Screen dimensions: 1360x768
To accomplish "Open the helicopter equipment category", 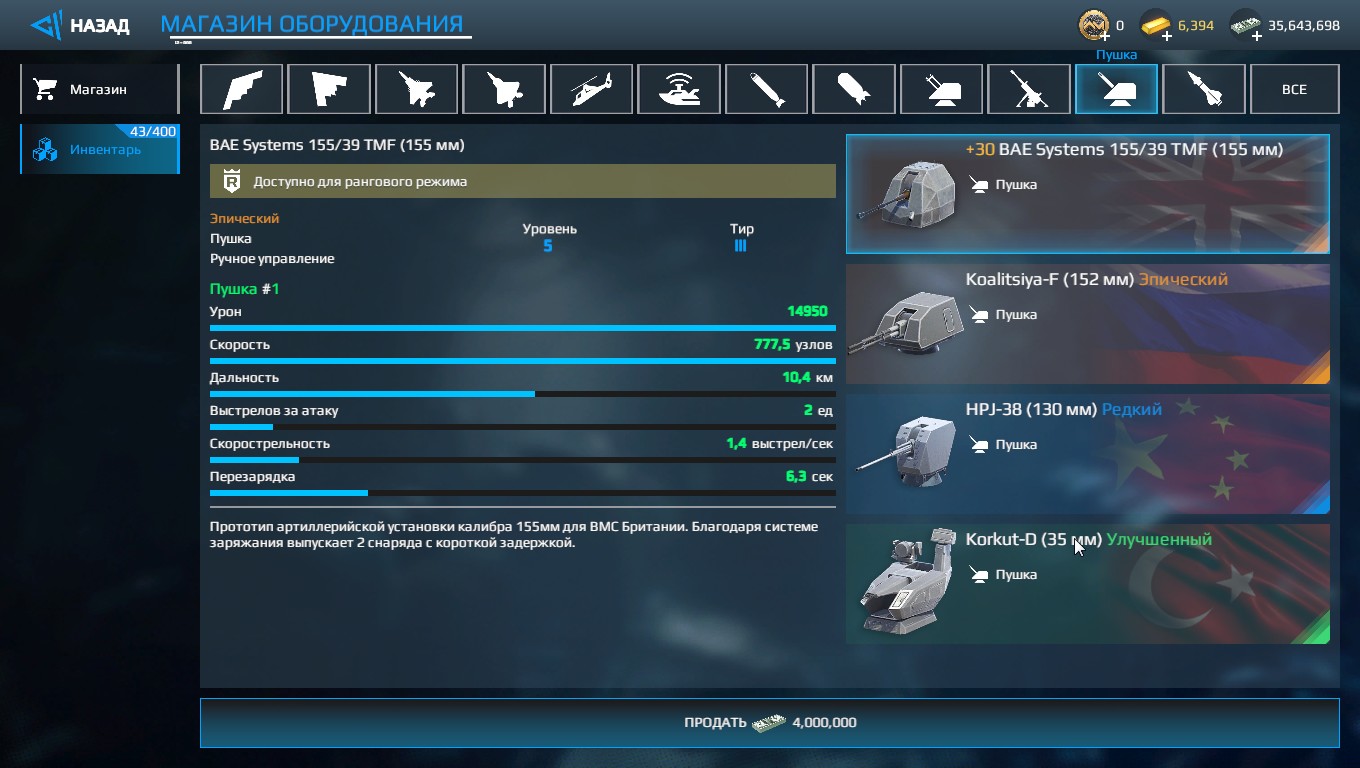I will point(591,89).
